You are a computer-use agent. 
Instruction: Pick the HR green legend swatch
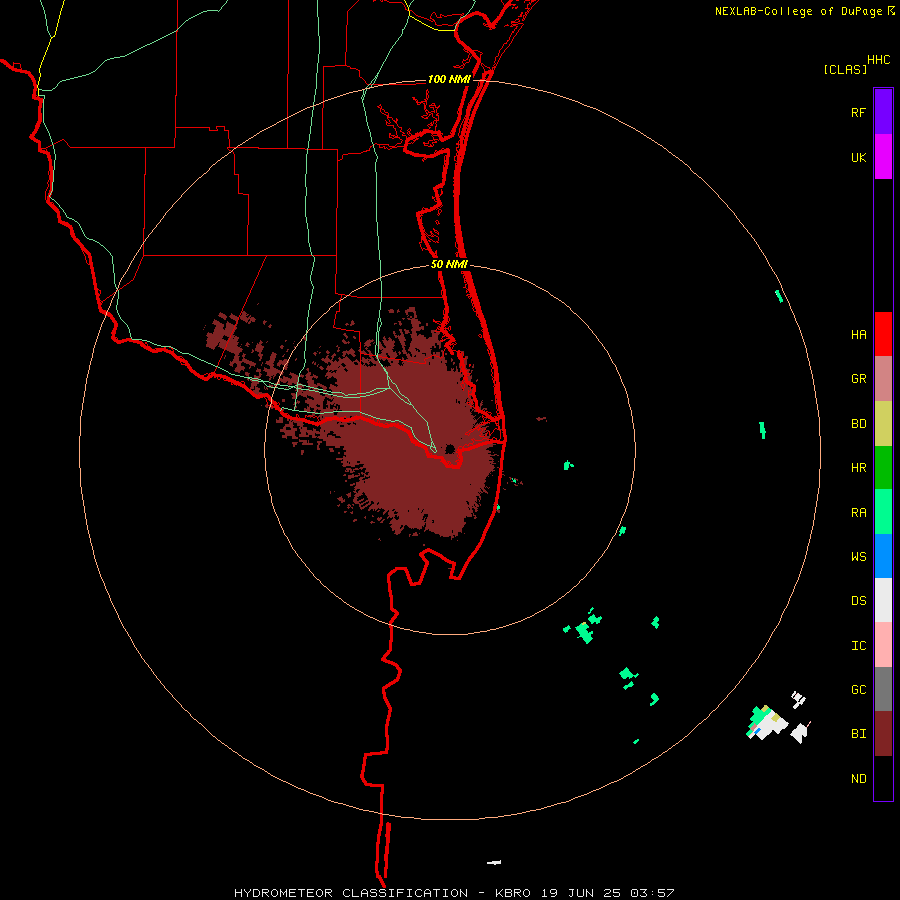click(883, 468)
